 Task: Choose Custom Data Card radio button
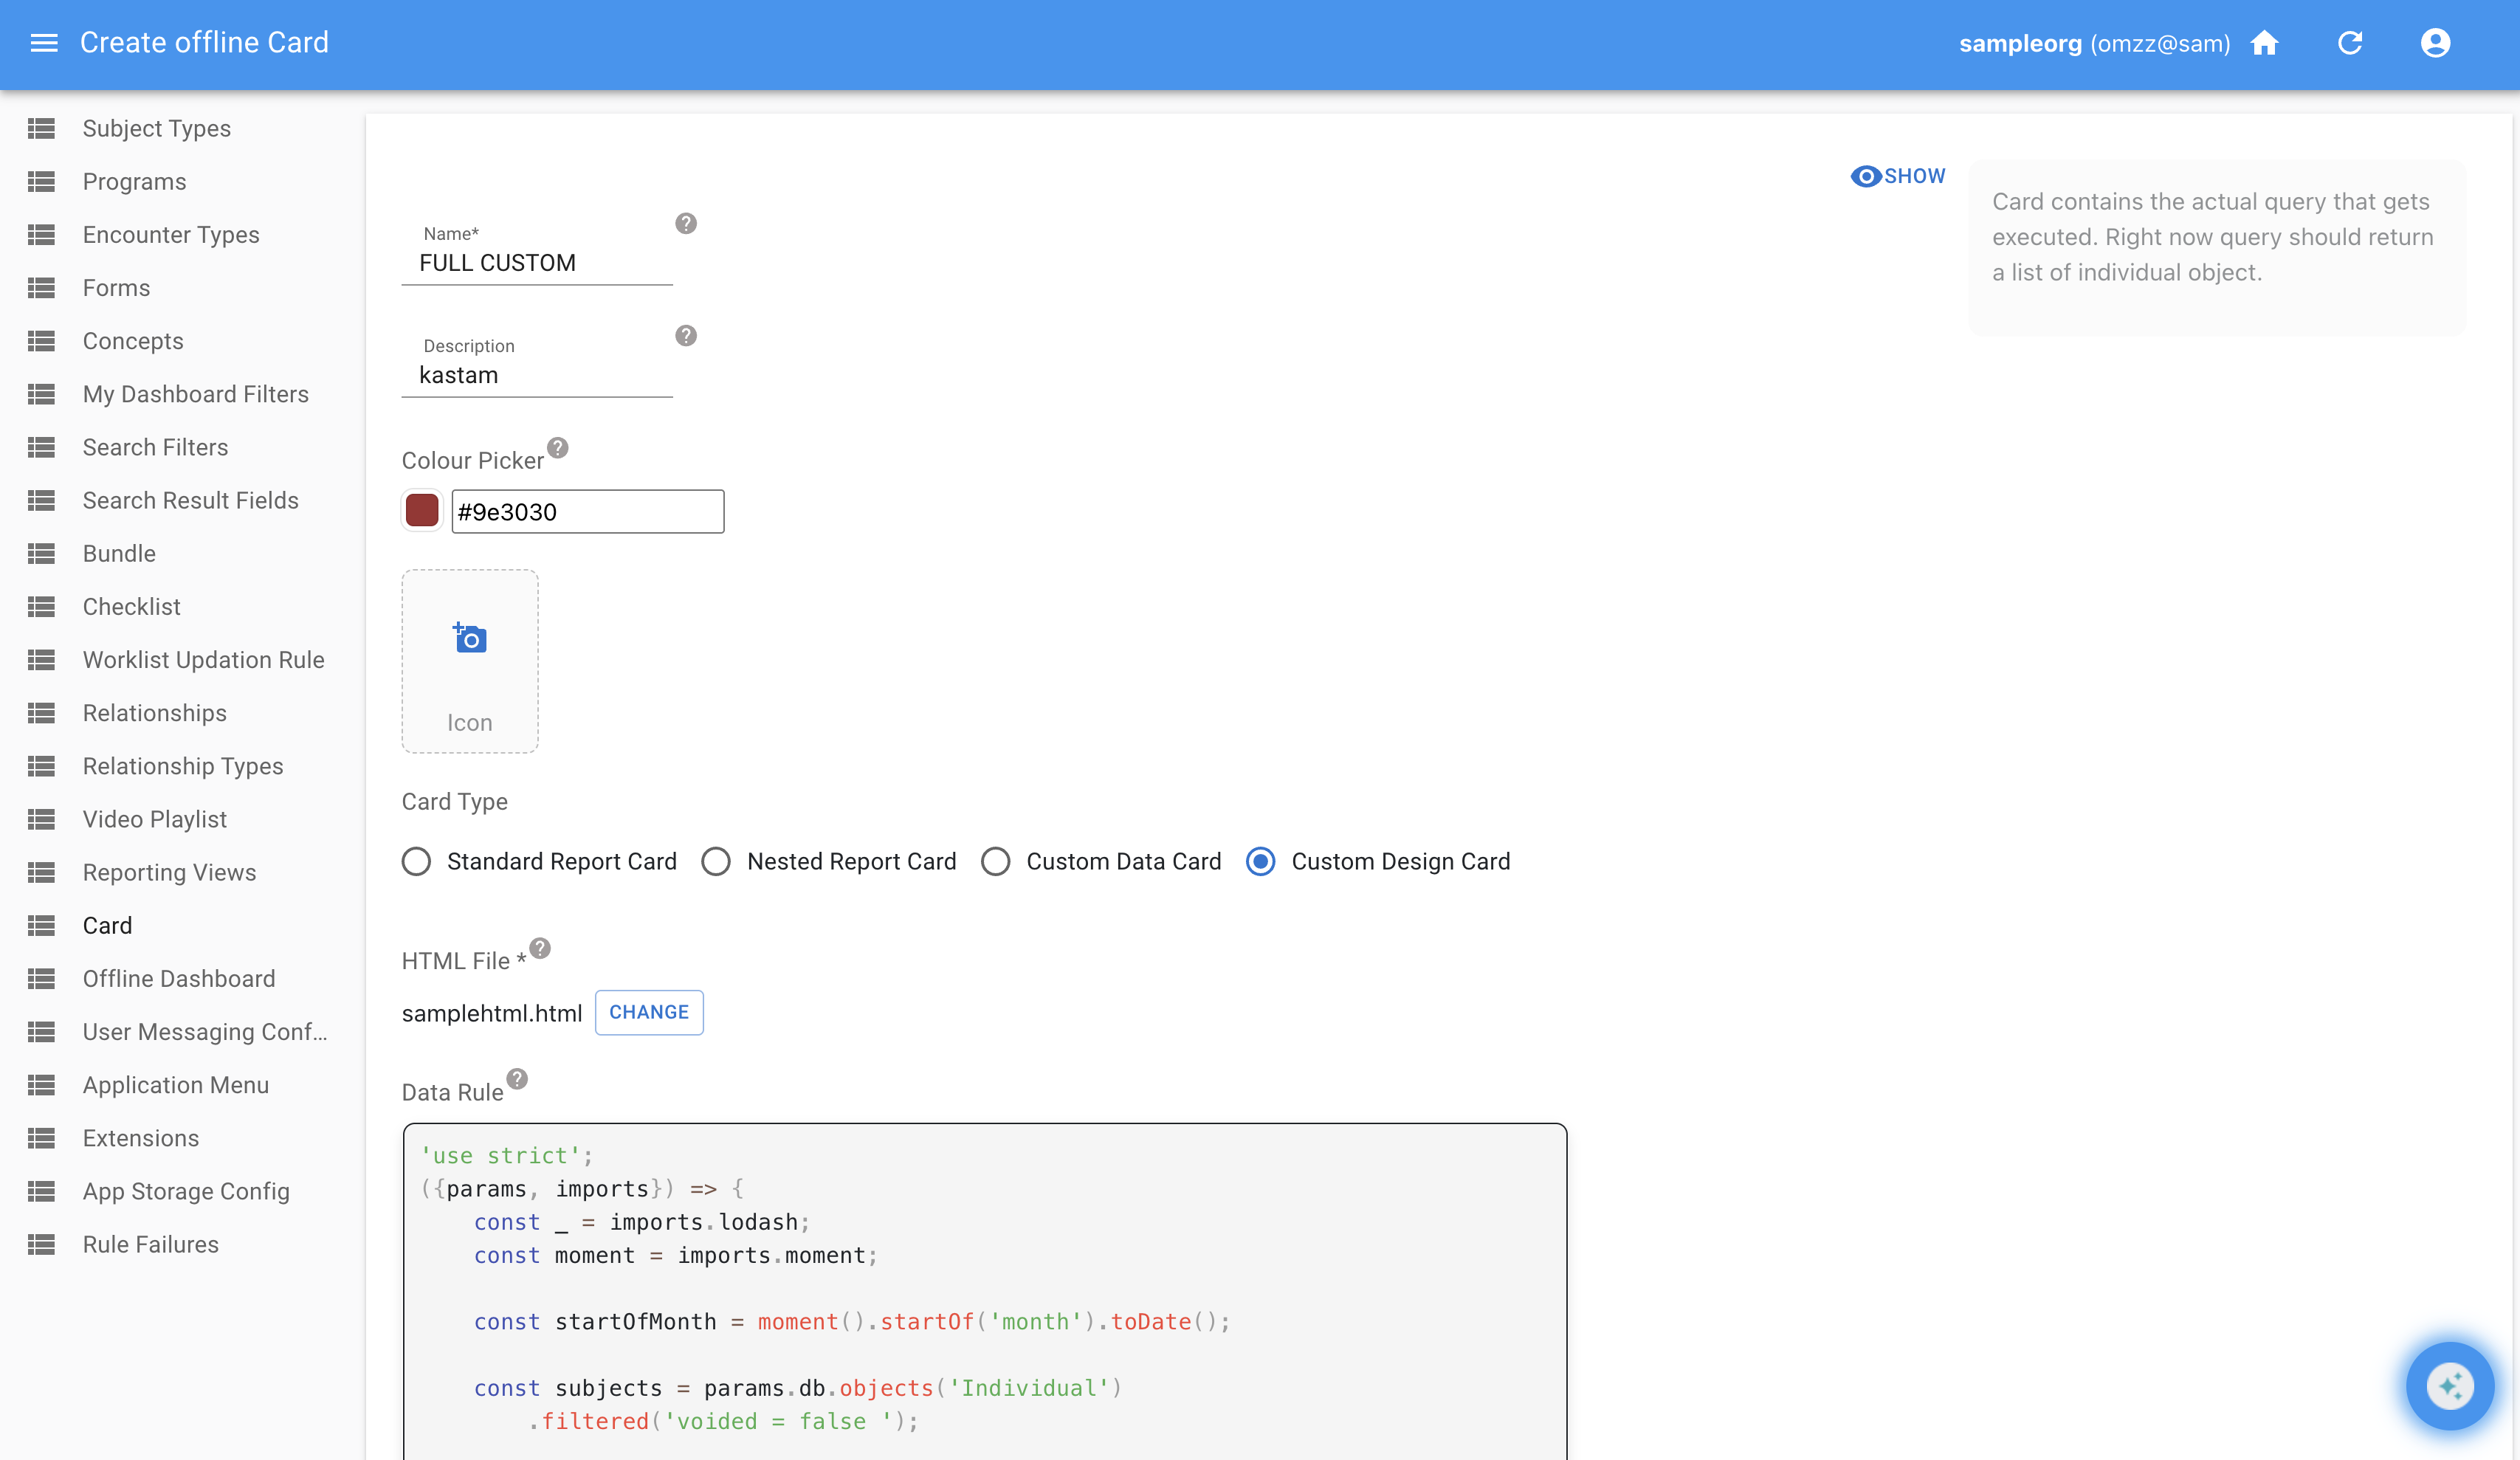coord(995,861)
